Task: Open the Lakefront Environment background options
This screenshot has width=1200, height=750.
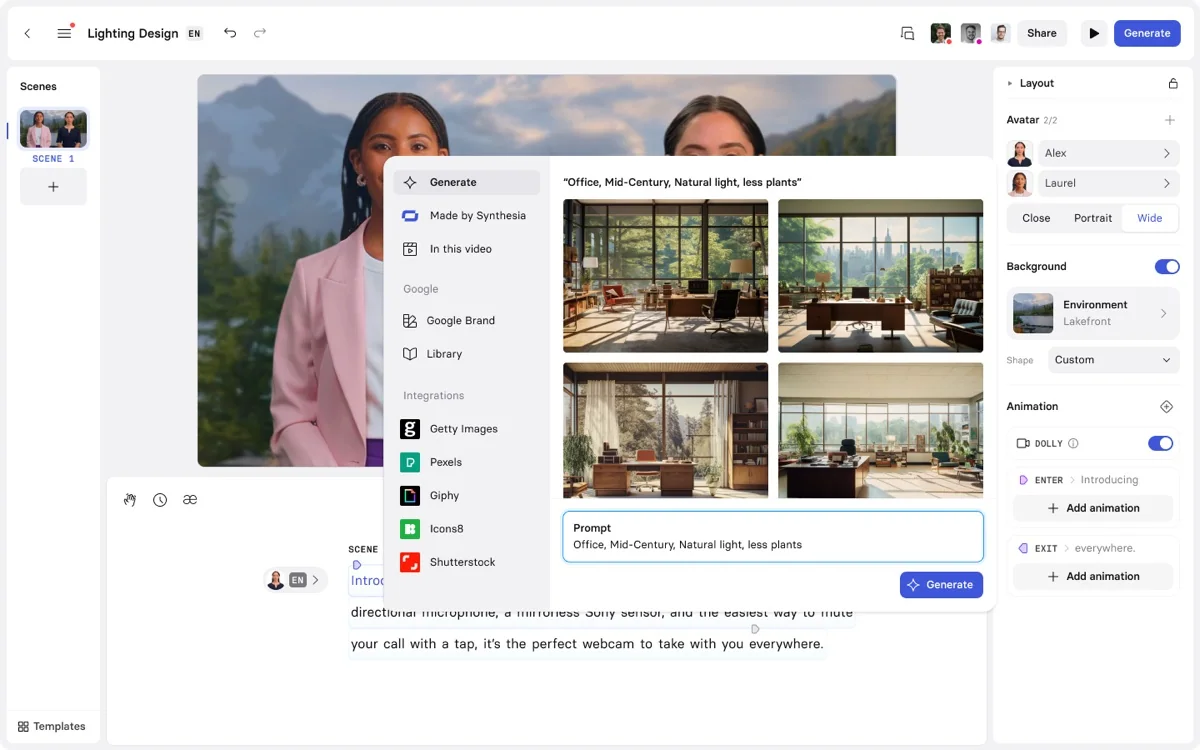Action: (1093, 313)
